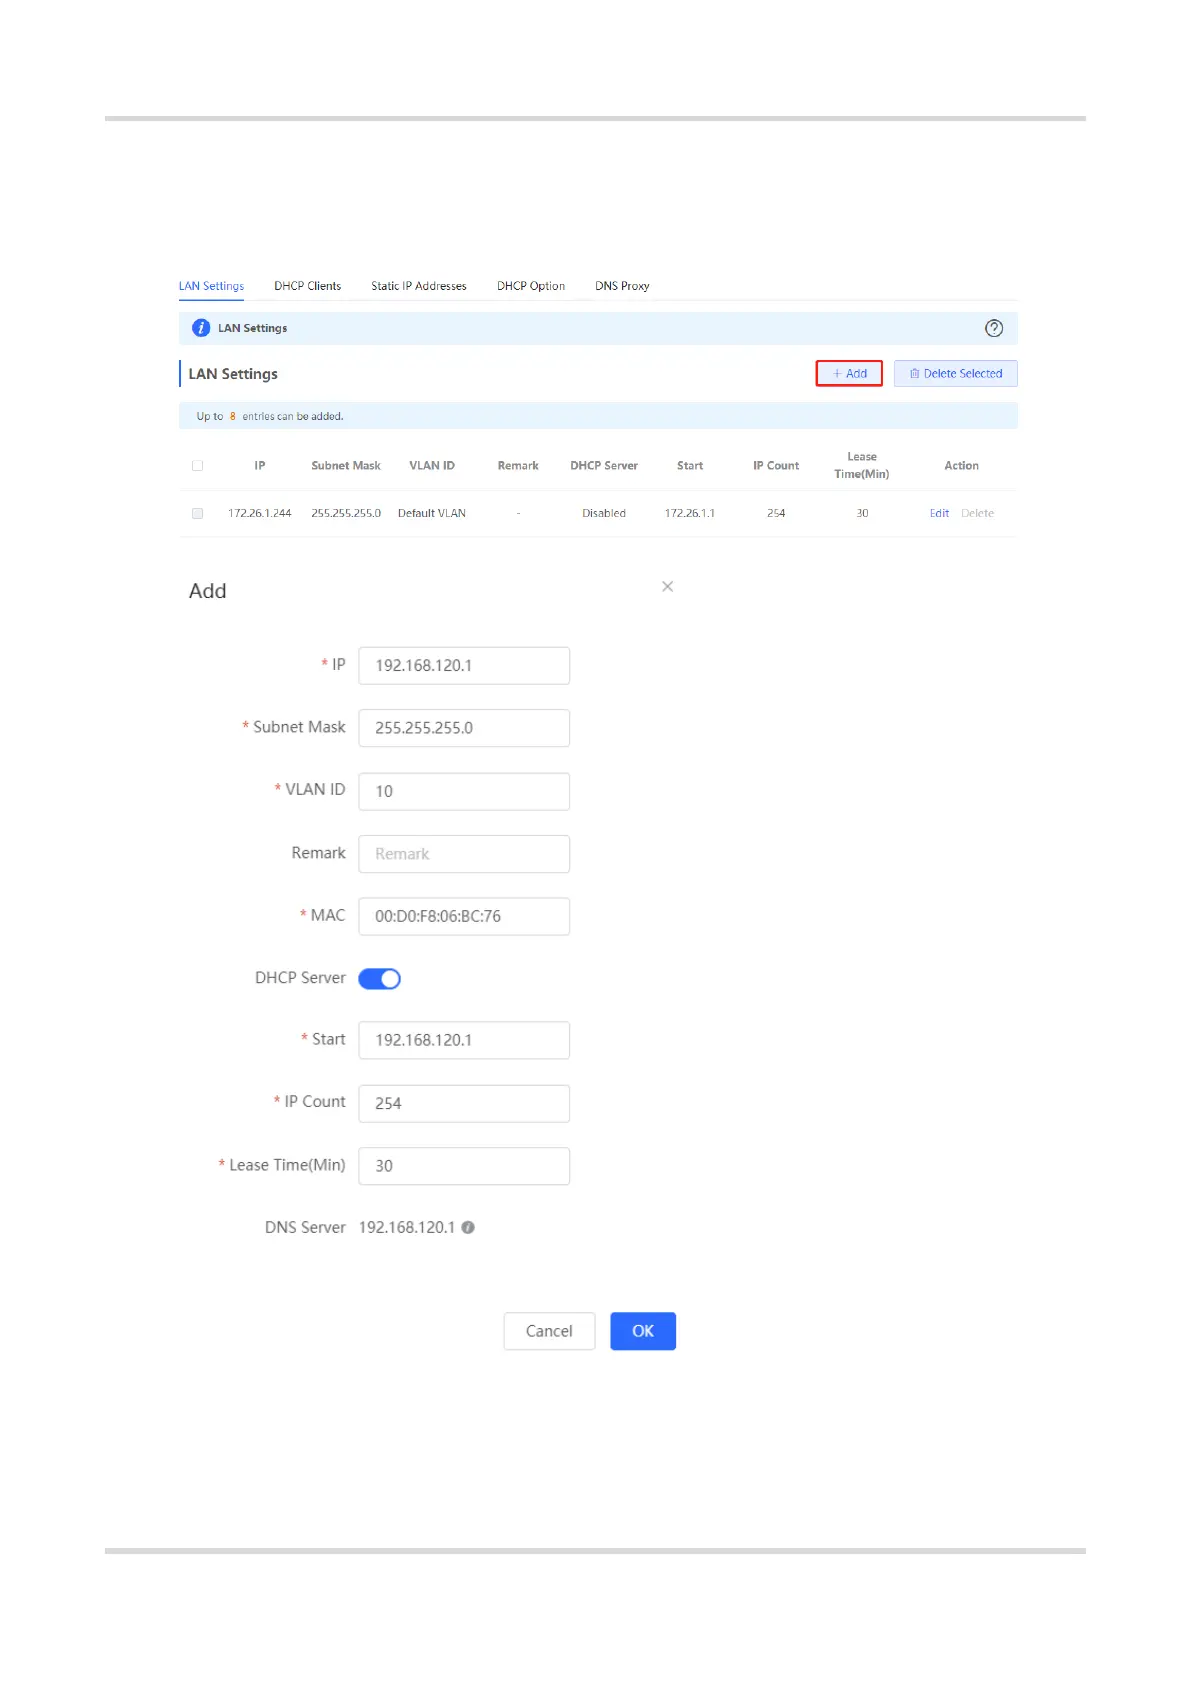1191x1684 pixels.
Task: Click Delete link for Default VLAN row
Action: coord(977,513)
